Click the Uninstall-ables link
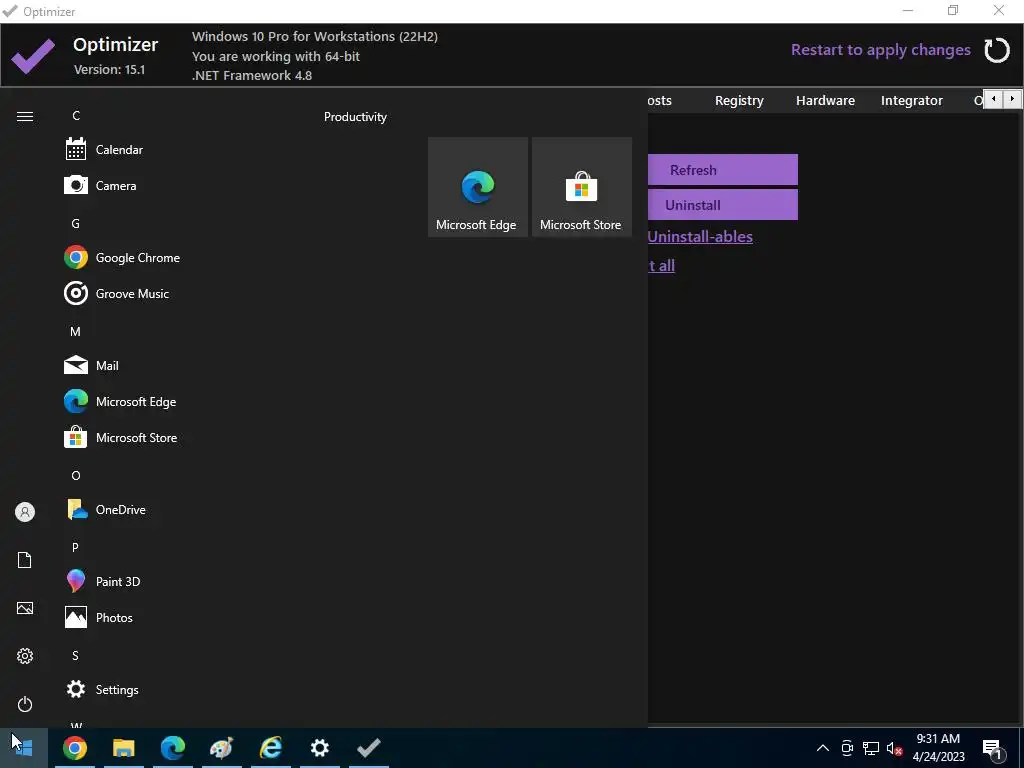 700,236
